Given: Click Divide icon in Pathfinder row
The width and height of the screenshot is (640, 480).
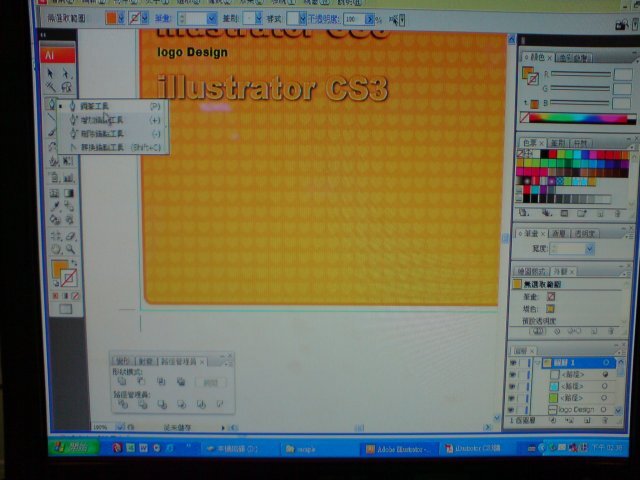Looking at the screenshot, I should pos(122,404).
